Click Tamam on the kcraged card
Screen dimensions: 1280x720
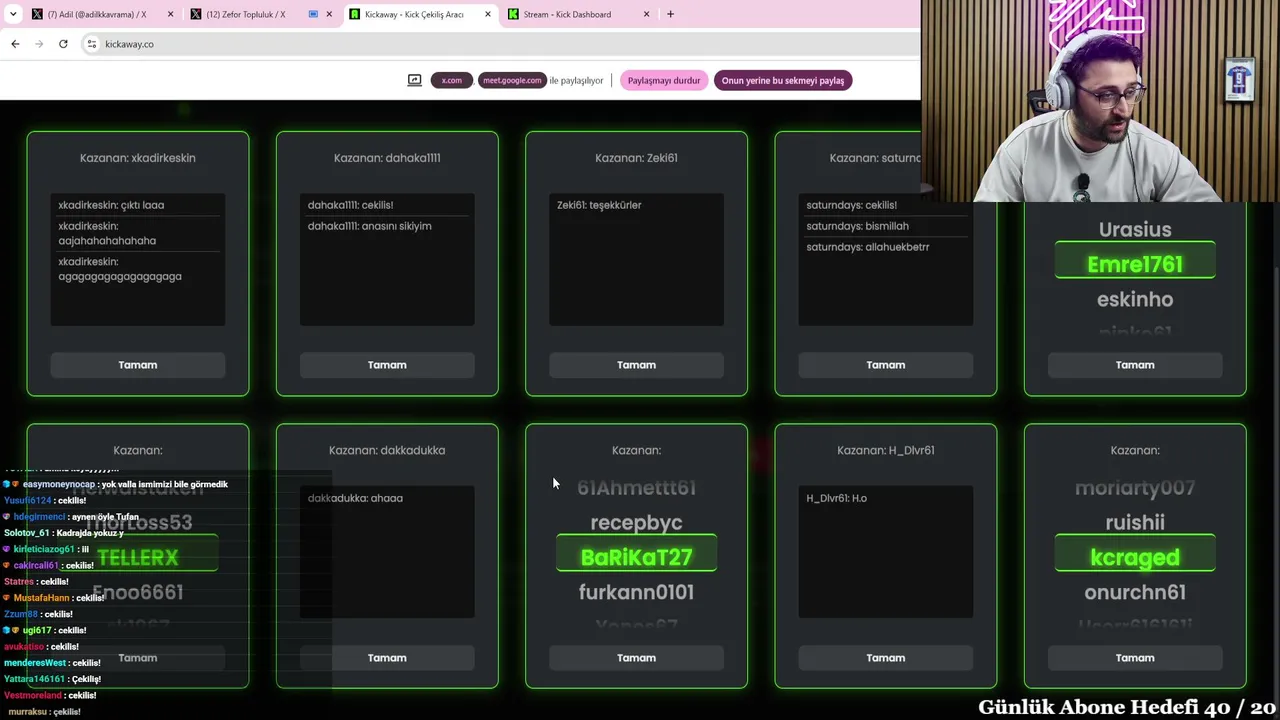point(1135,658)
